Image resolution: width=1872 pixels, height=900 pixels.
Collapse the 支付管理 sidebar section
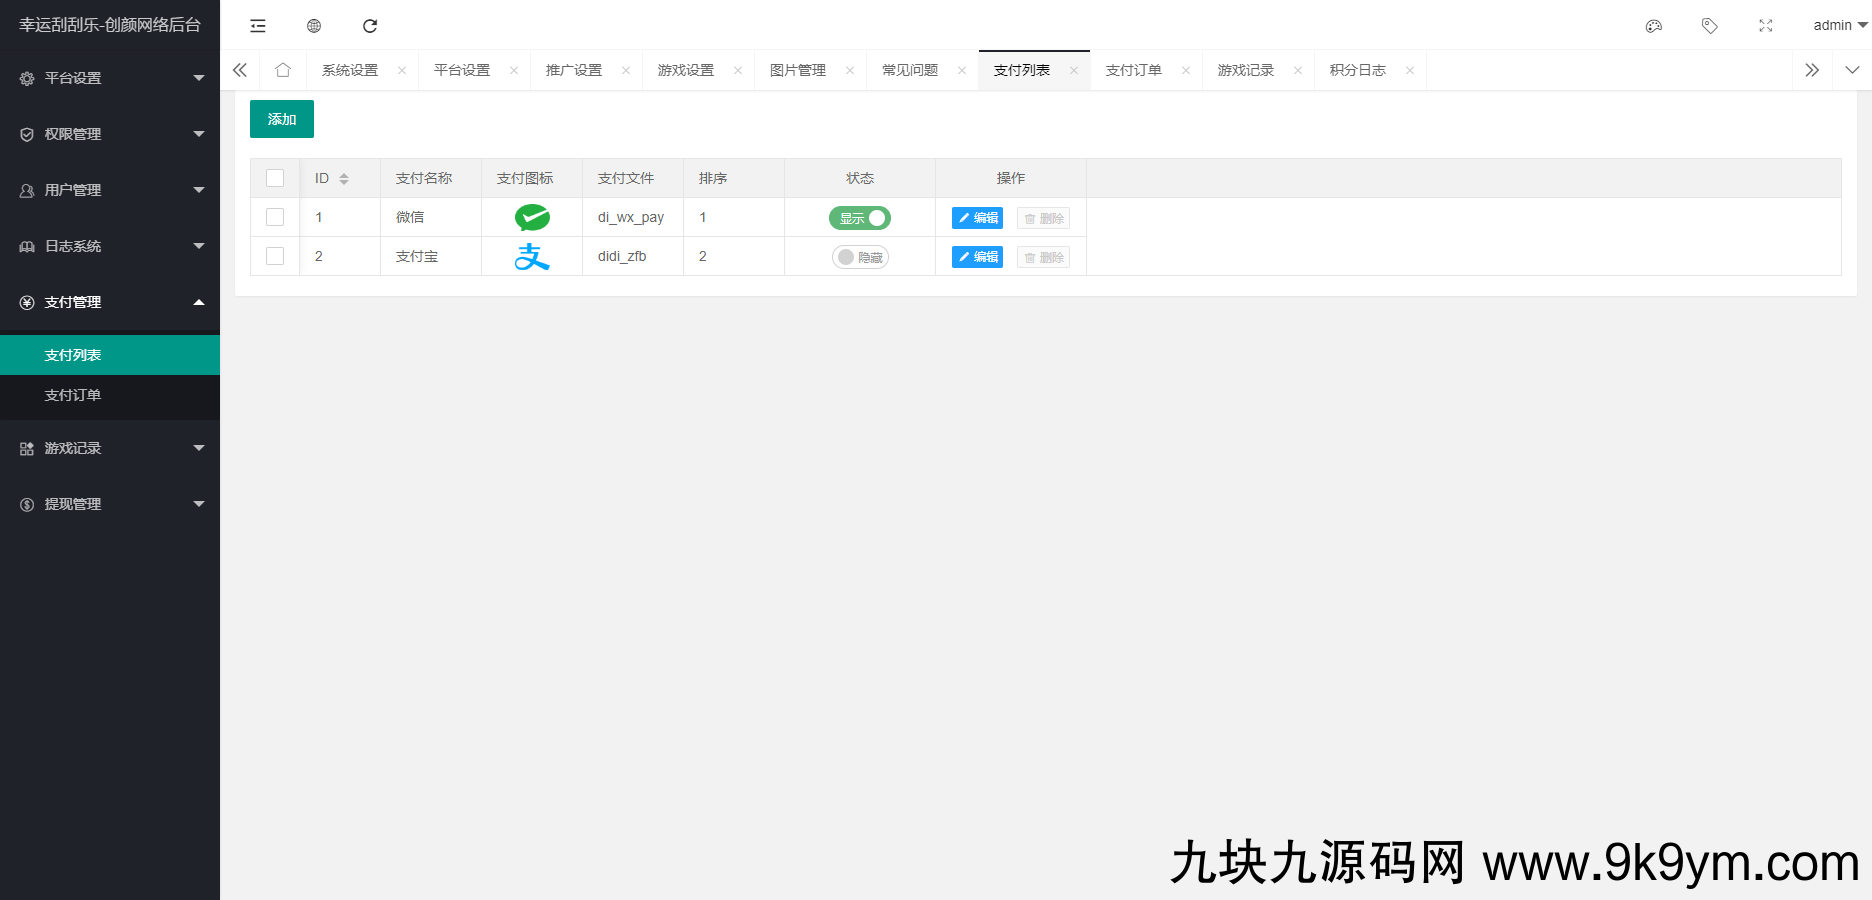(x=110, y=302)
